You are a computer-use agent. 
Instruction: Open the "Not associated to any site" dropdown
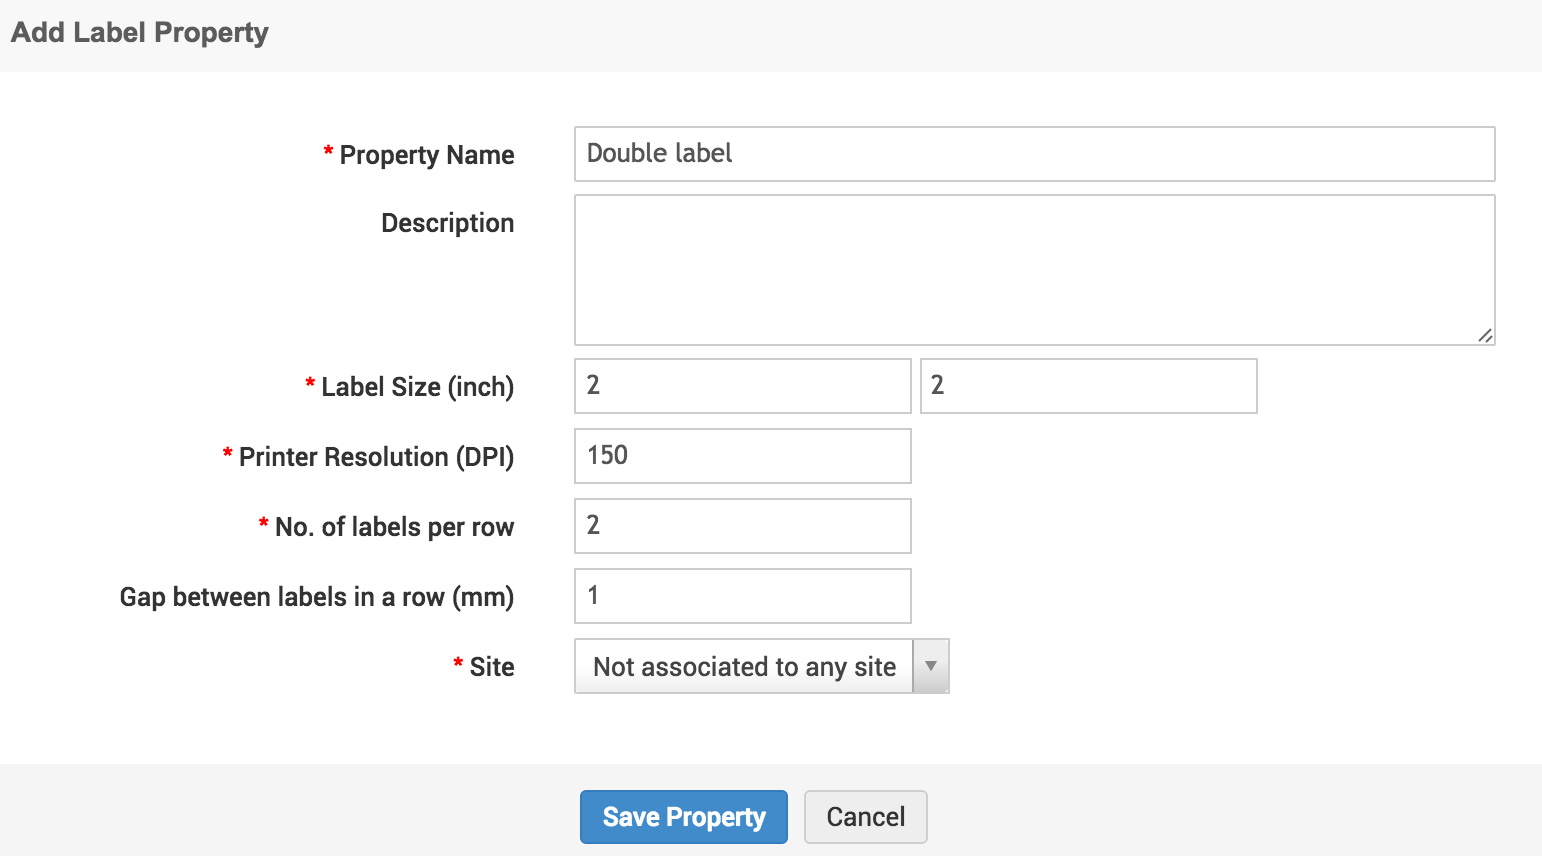click(x=744, y=667)
